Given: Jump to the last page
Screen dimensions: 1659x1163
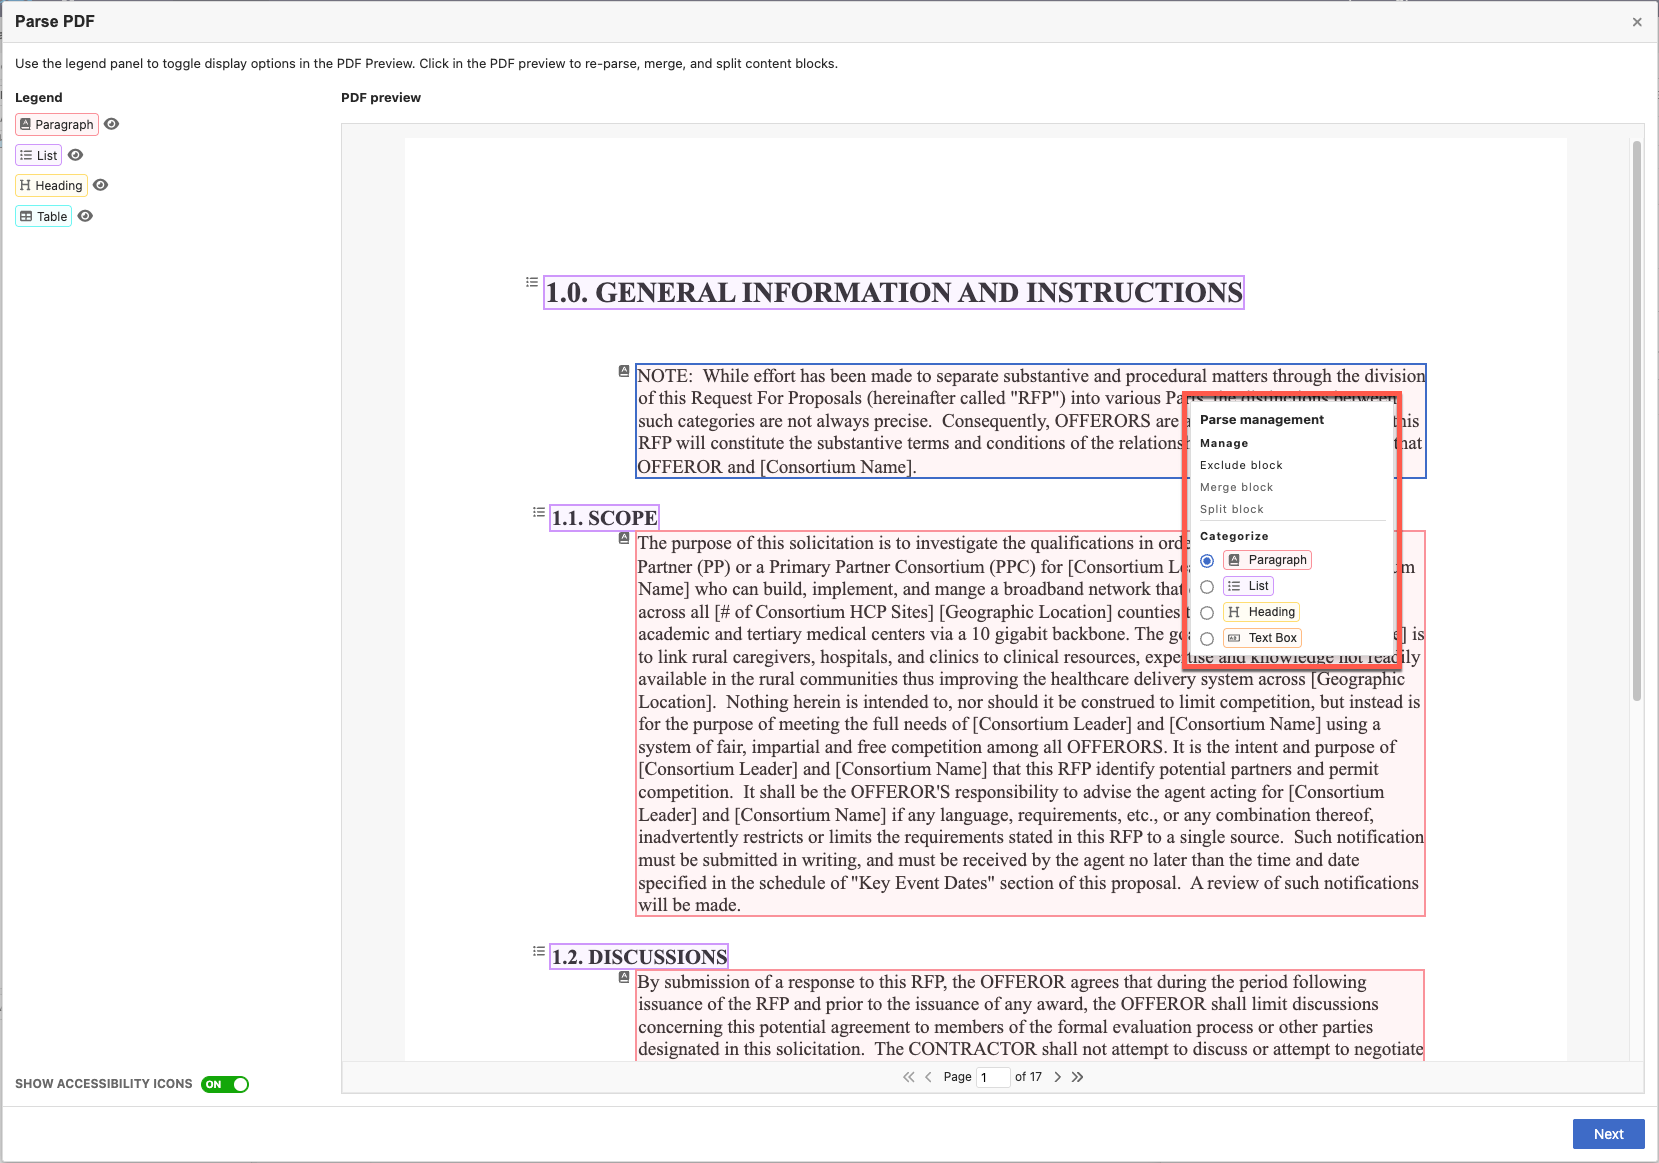Looking at the screenshot, I should pyautogui.click(x=1077, y=1077).
